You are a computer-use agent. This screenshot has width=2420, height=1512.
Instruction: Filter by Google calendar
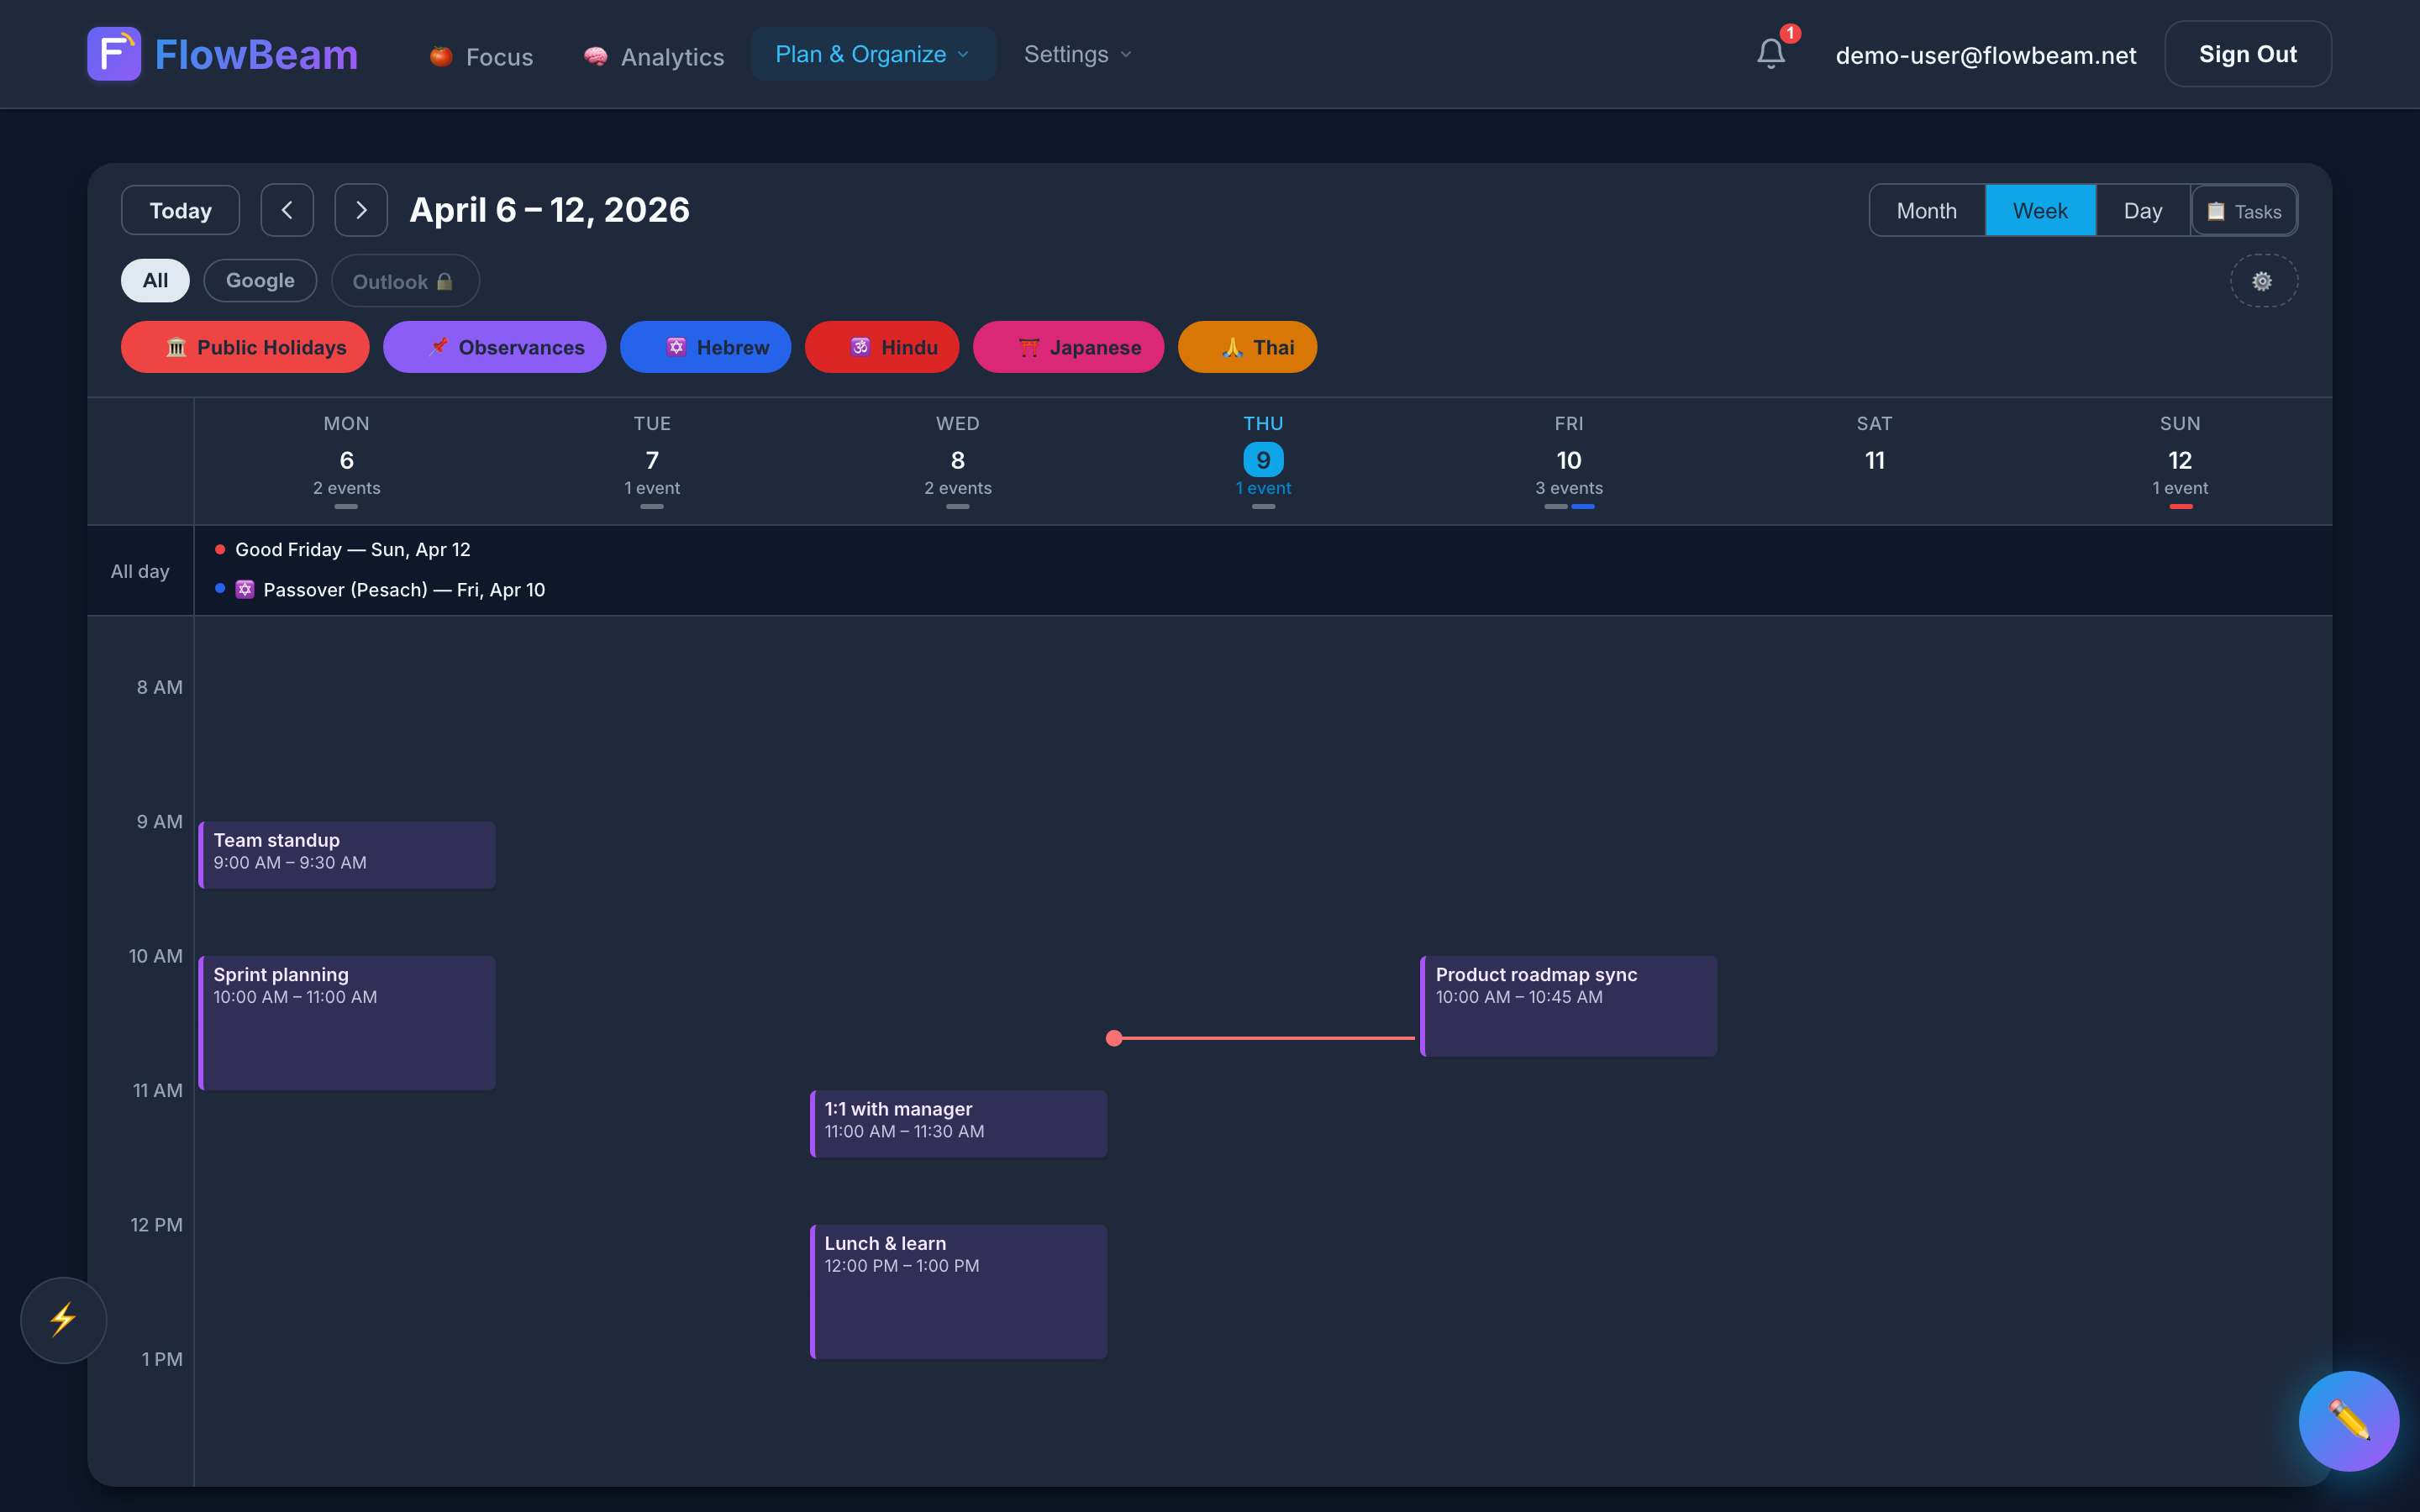click(260, 280)
